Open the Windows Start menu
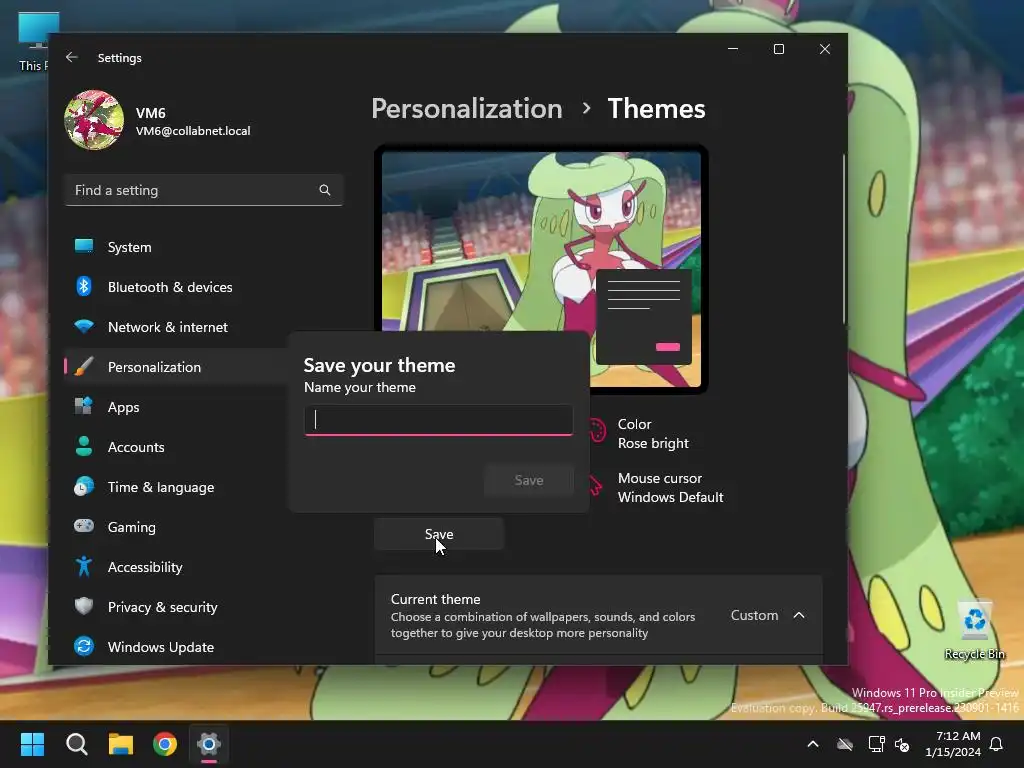Viewport: 1024px width, 768px height. tap(32, 744)
